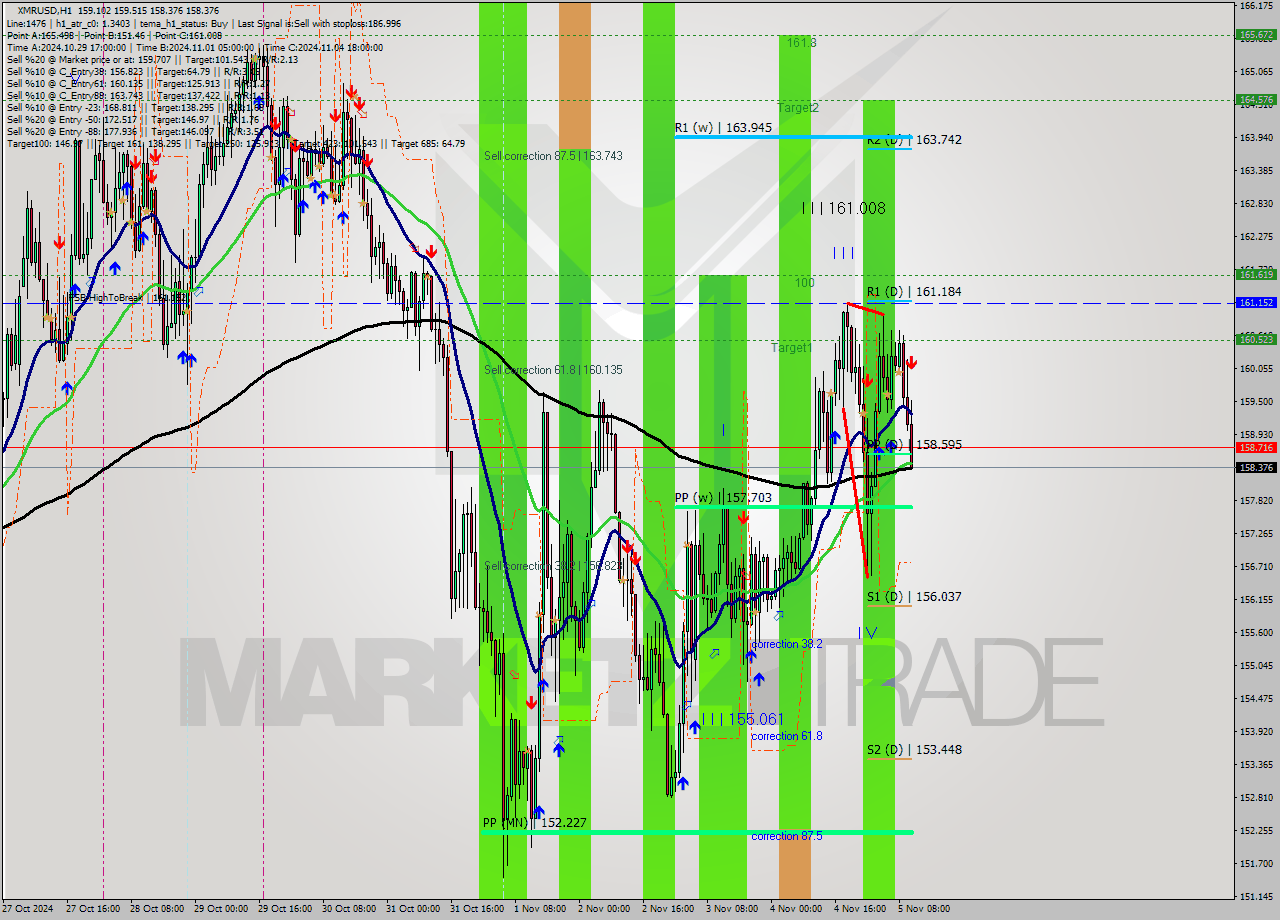Click the | | | 161.008 wave label
1280x920 pixels.
click(x=844, y=209)
